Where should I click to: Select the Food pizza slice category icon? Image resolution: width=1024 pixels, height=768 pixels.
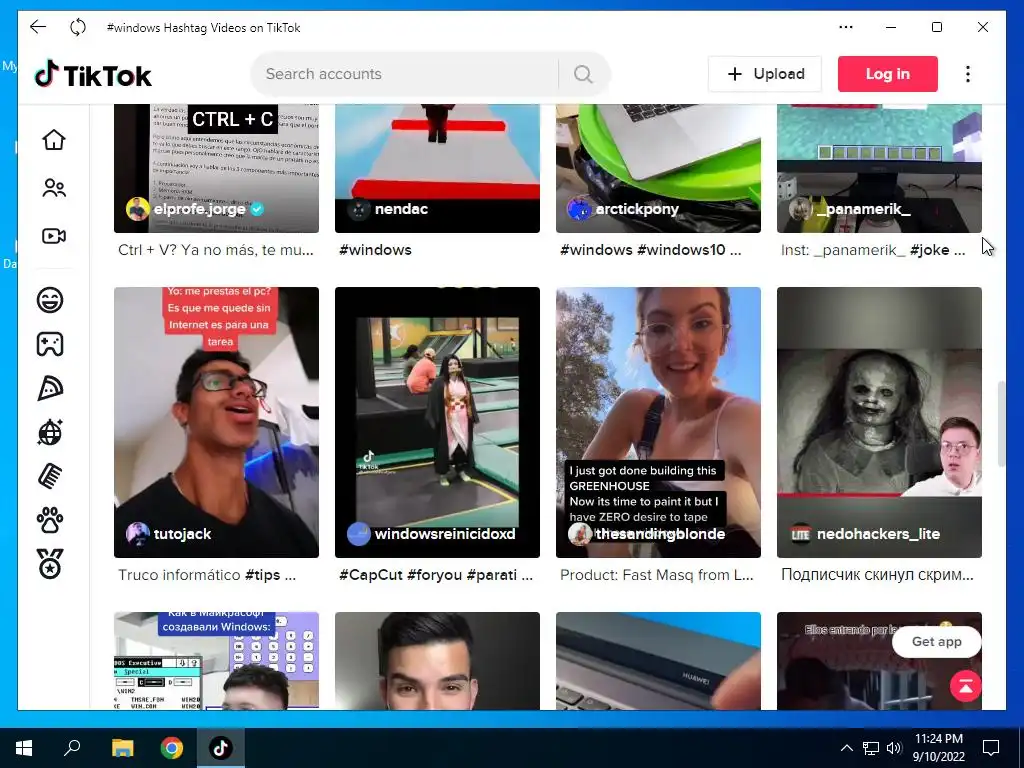50,389
